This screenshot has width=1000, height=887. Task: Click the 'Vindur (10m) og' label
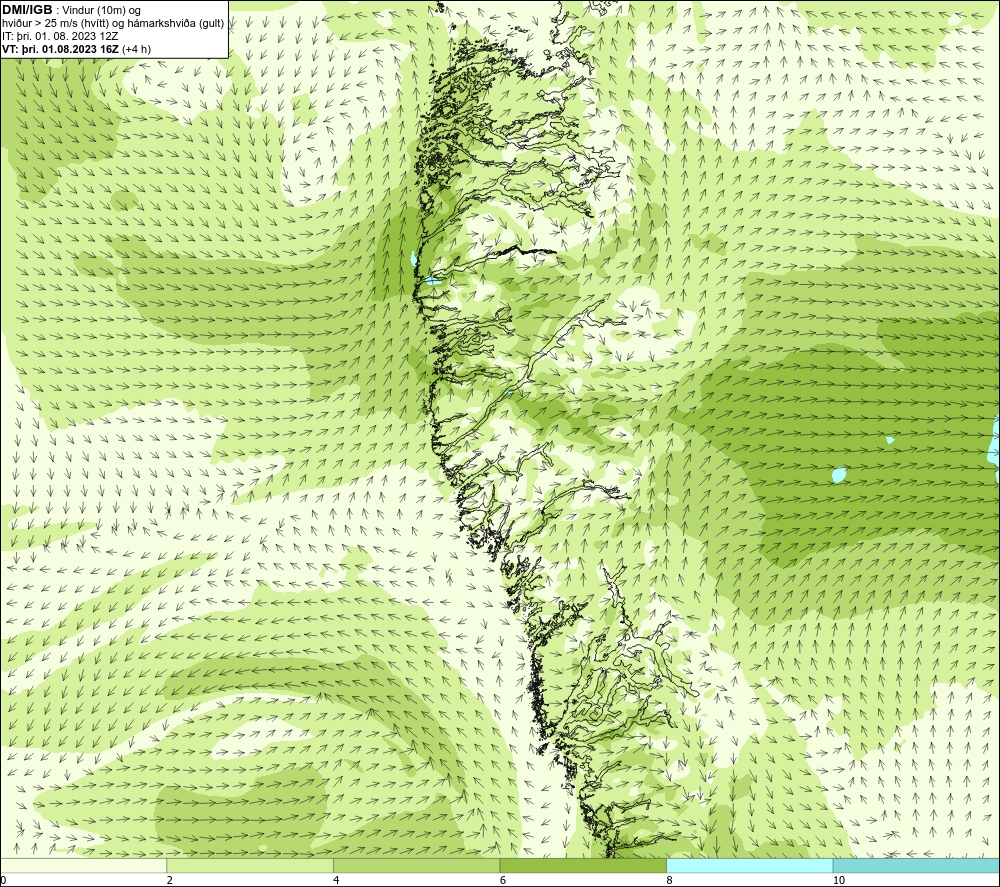click(x=101, y=11)
